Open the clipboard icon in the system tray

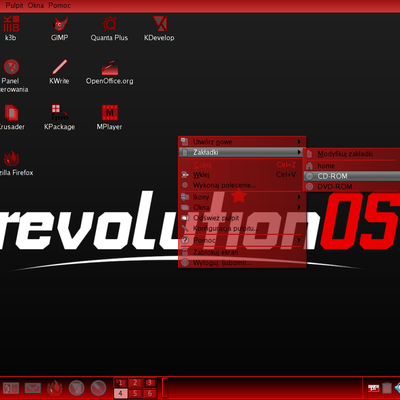[x=387, y=388]
